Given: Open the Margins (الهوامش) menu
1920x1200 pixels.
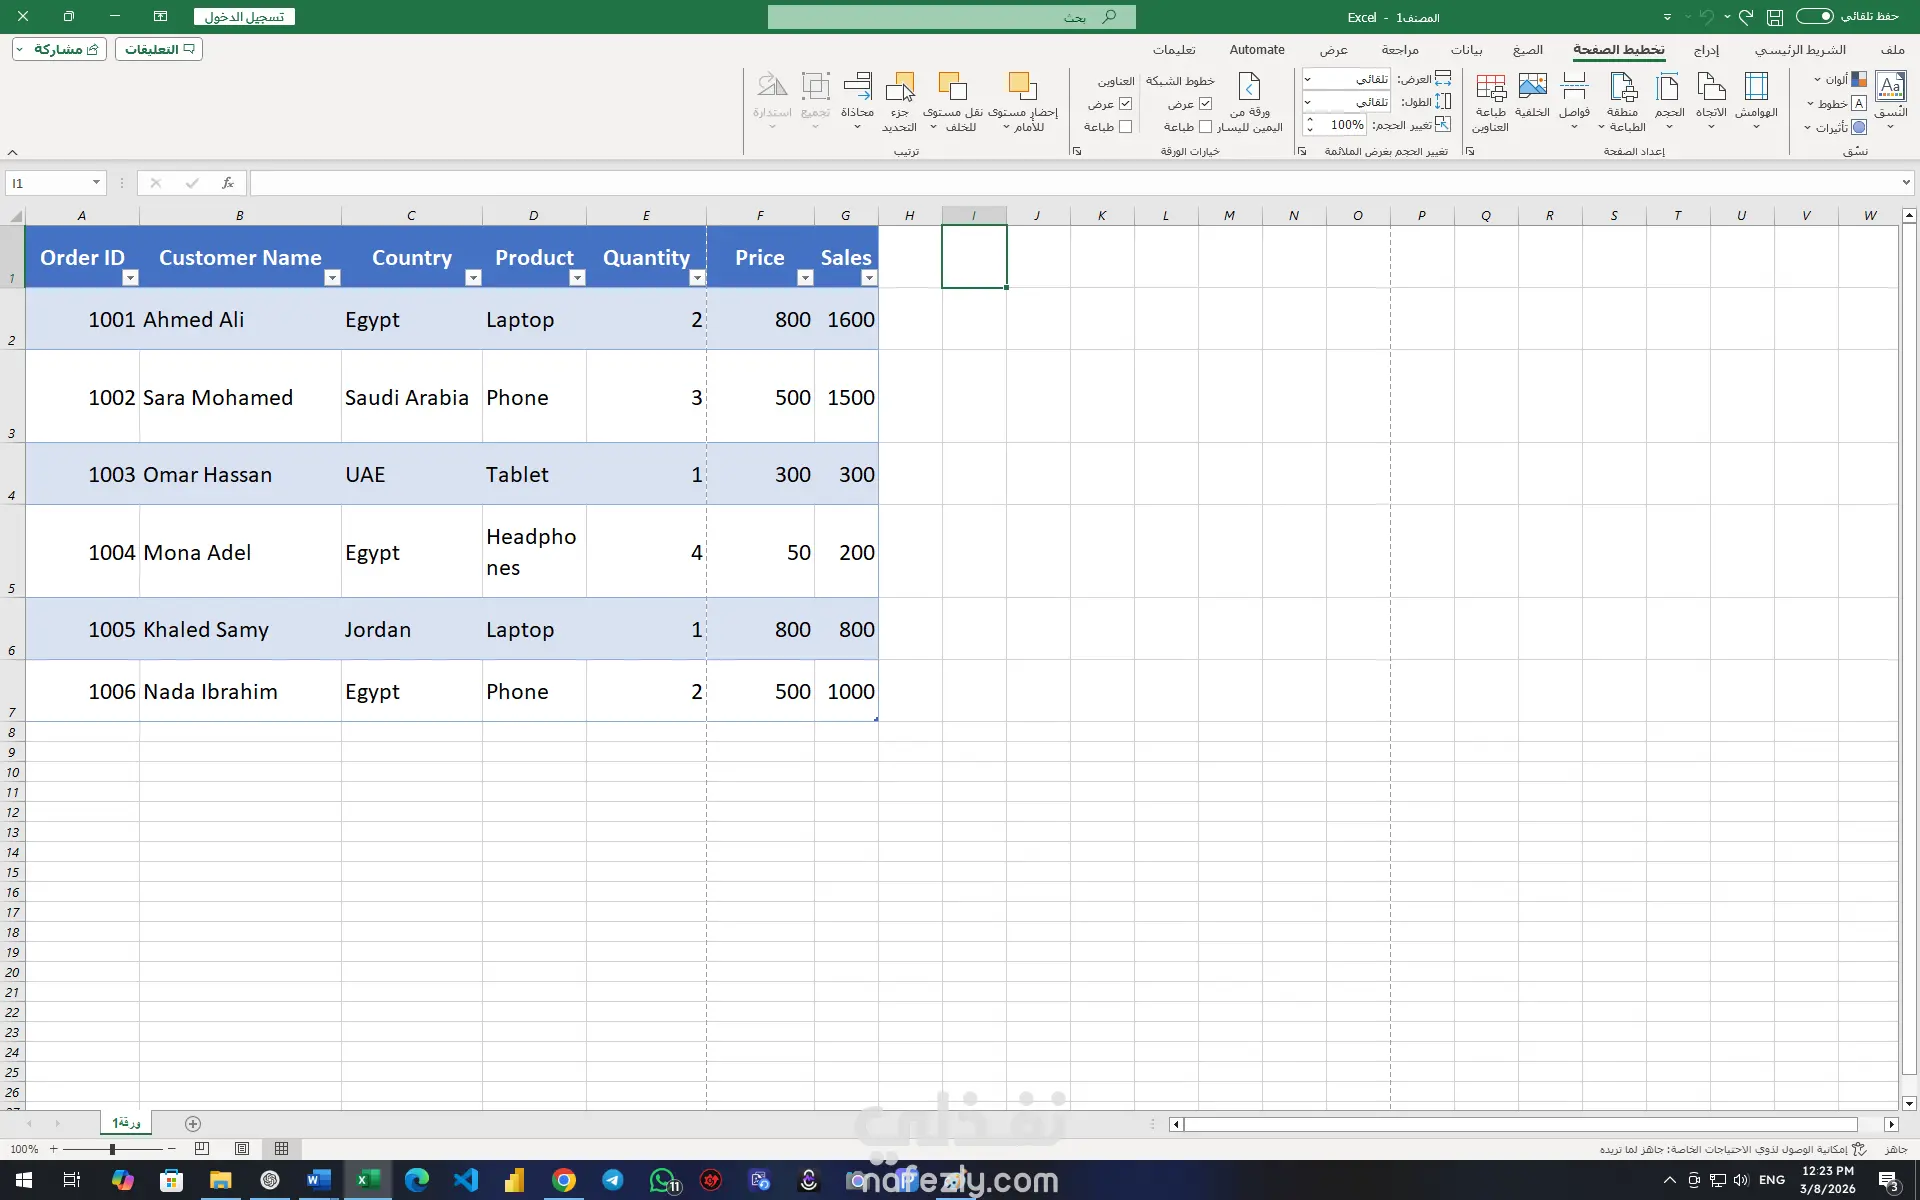Looking at the screenshot, I should pos(1756,88).
